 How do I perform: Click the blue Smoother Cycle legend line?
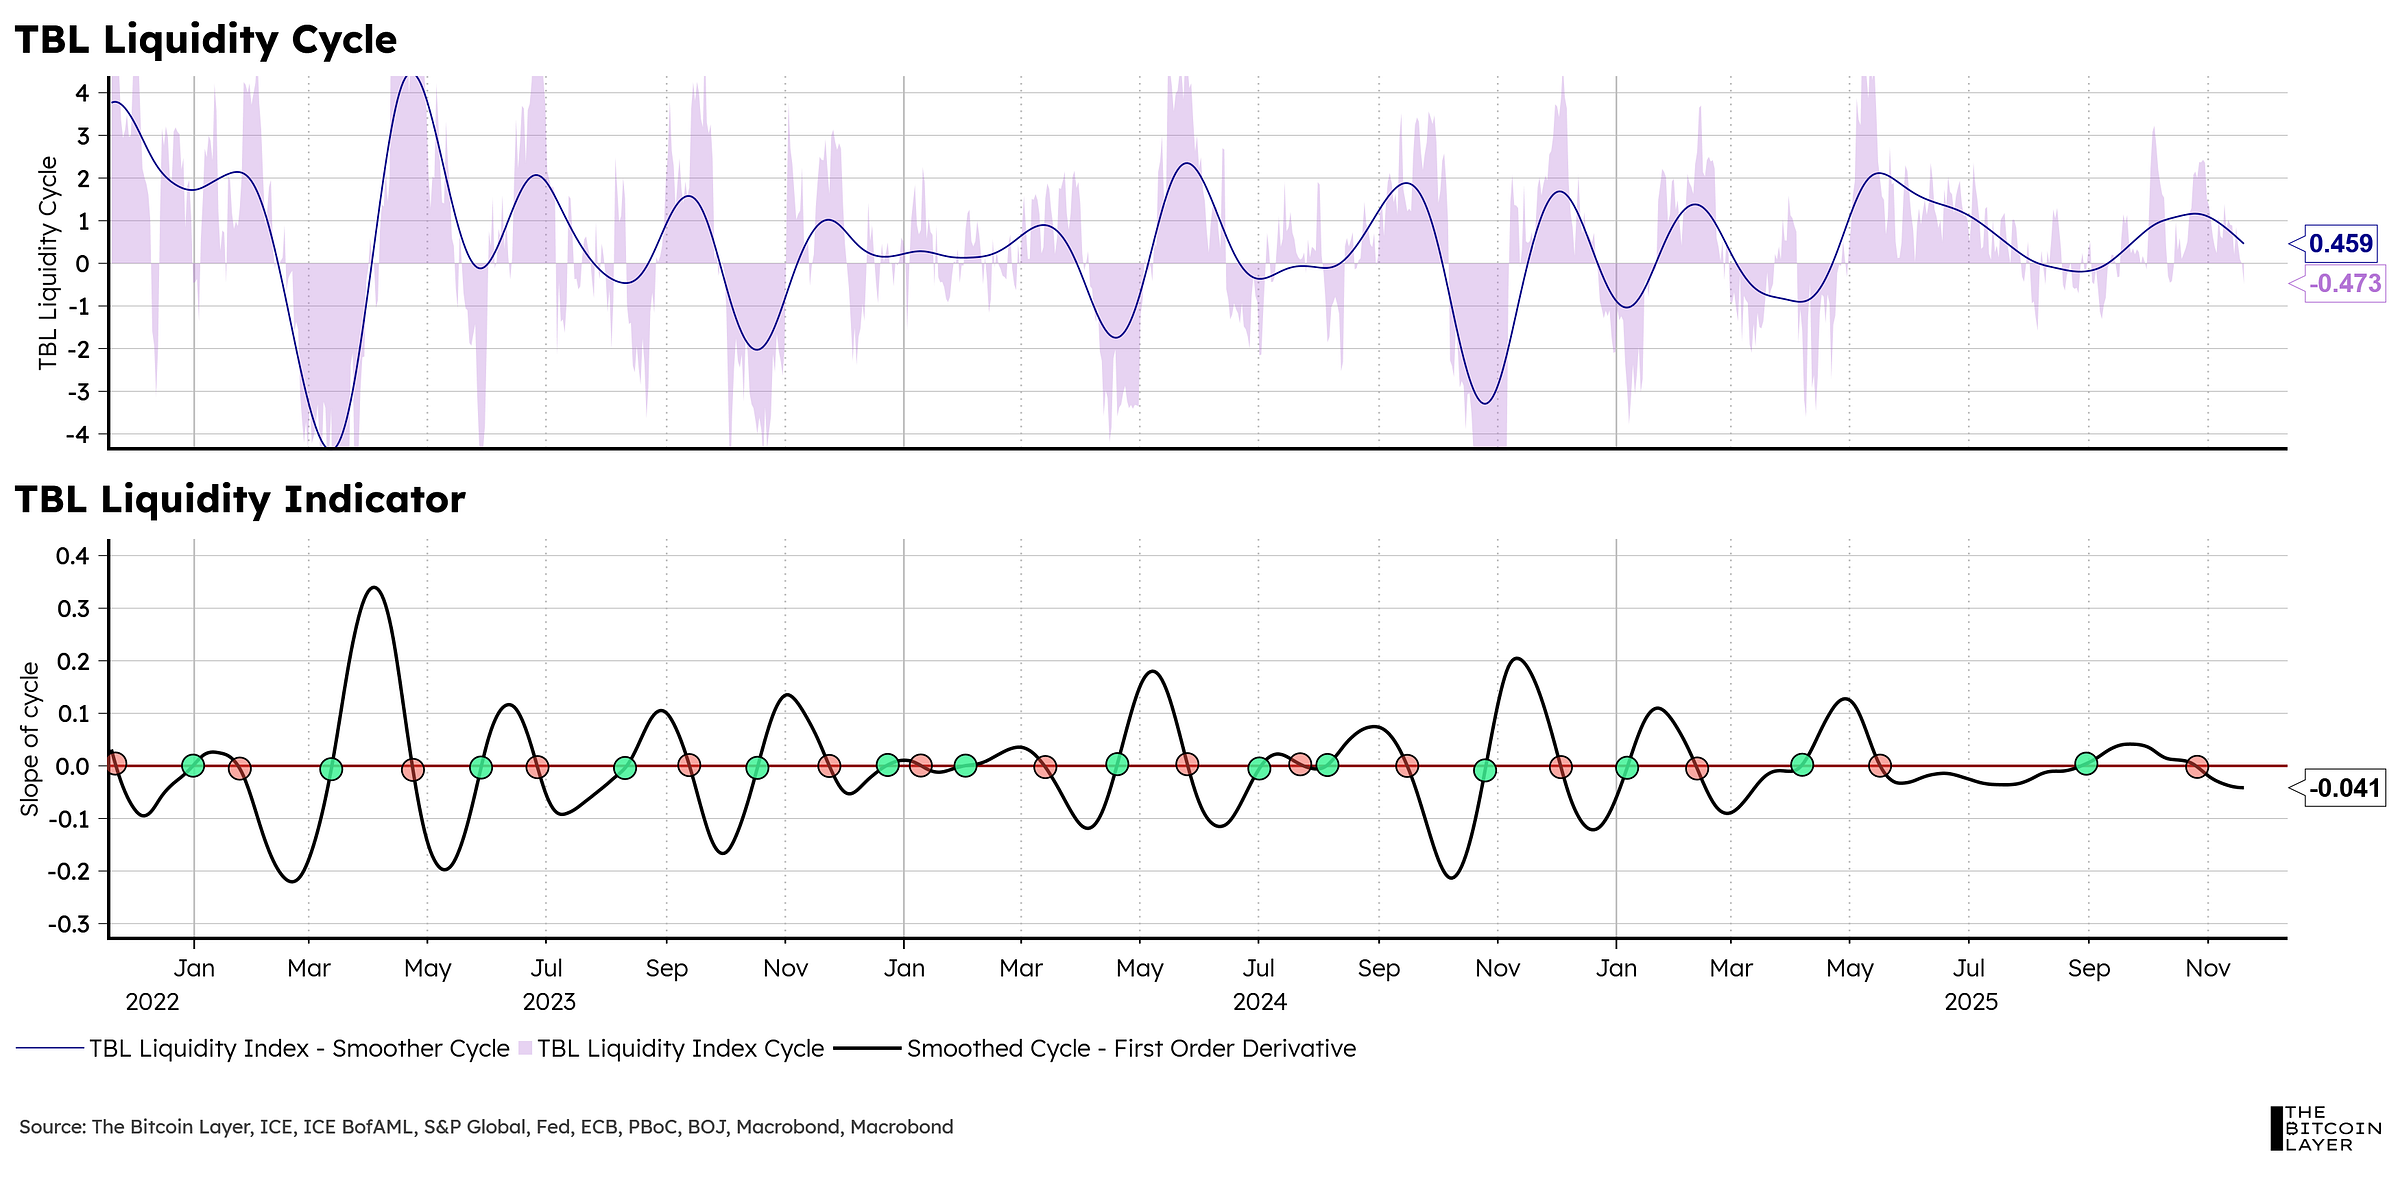[50, 1048]
